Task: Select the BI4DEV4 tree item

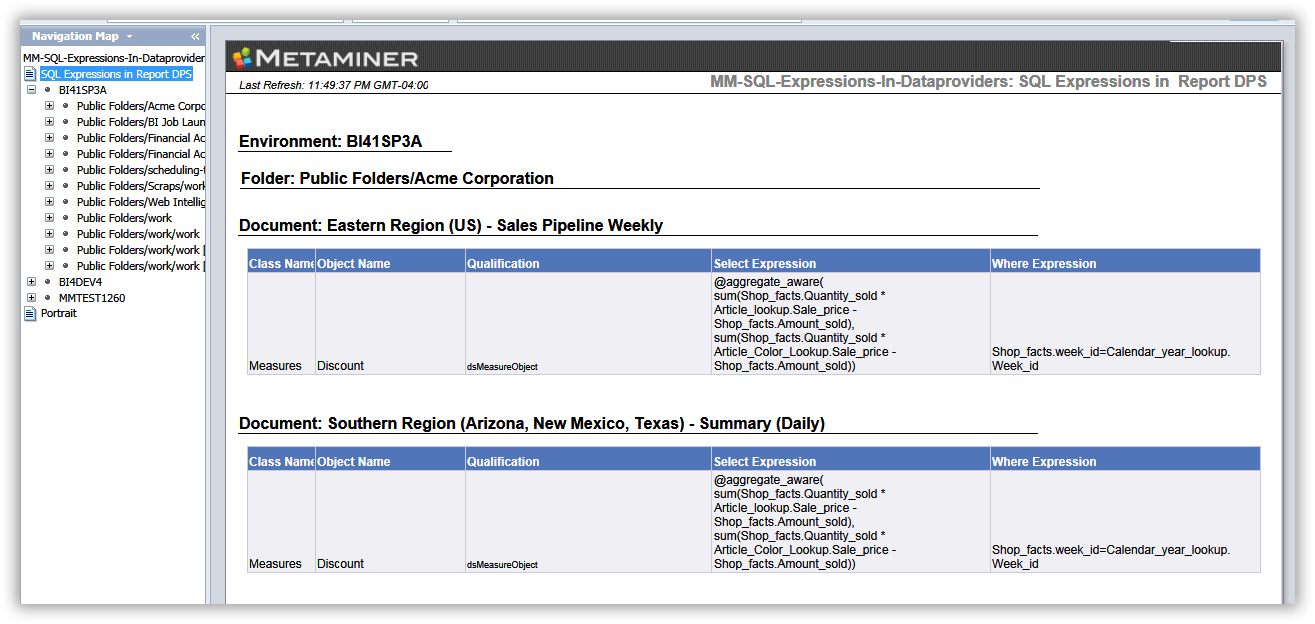Action: tap(80, 282)
